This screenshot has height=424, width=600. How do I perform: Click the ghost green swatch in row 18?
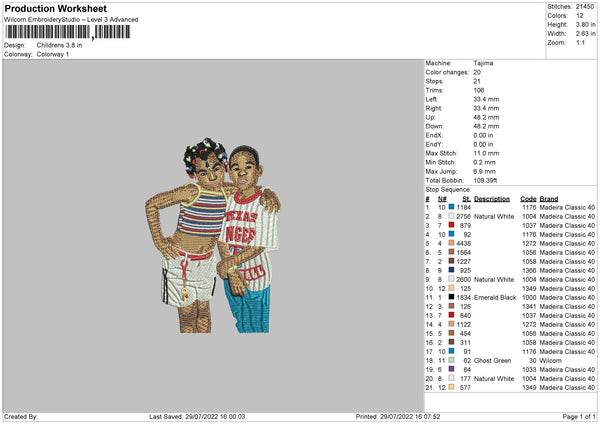[x=452, y=360]
